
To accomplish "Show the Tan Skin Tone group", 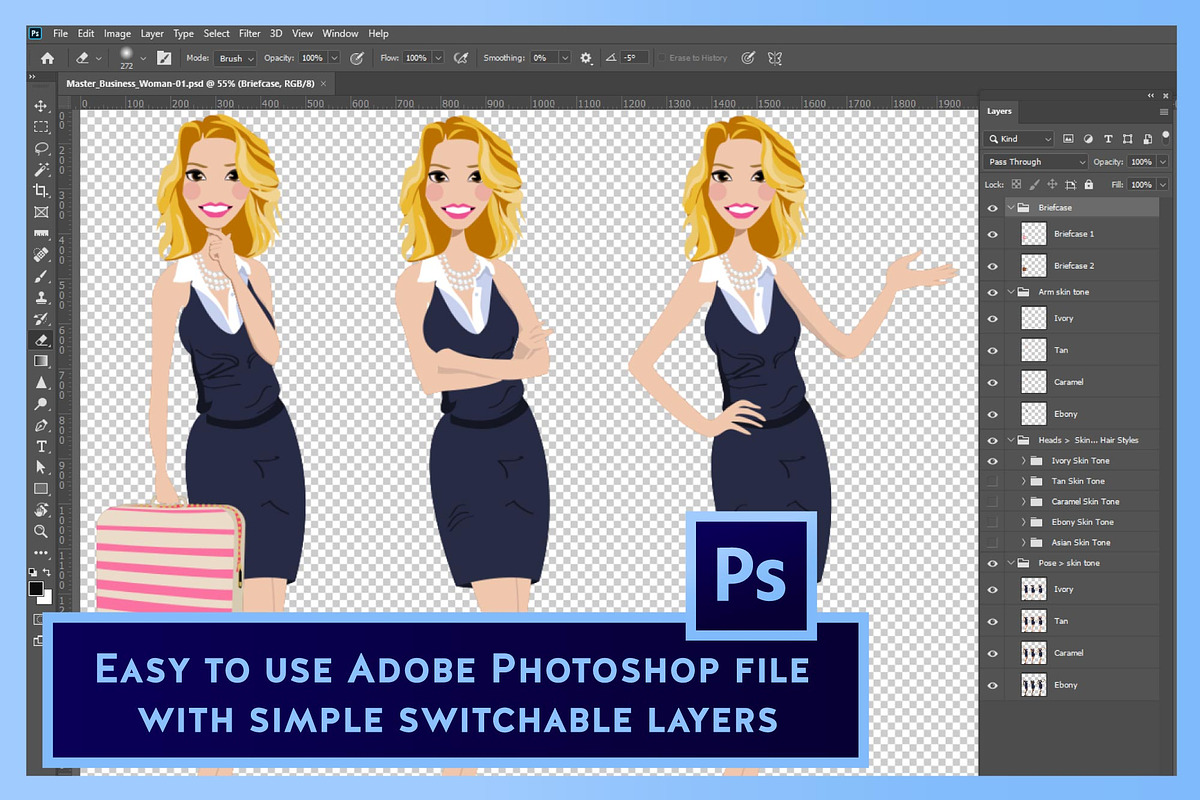I will (x=992, y=481).
